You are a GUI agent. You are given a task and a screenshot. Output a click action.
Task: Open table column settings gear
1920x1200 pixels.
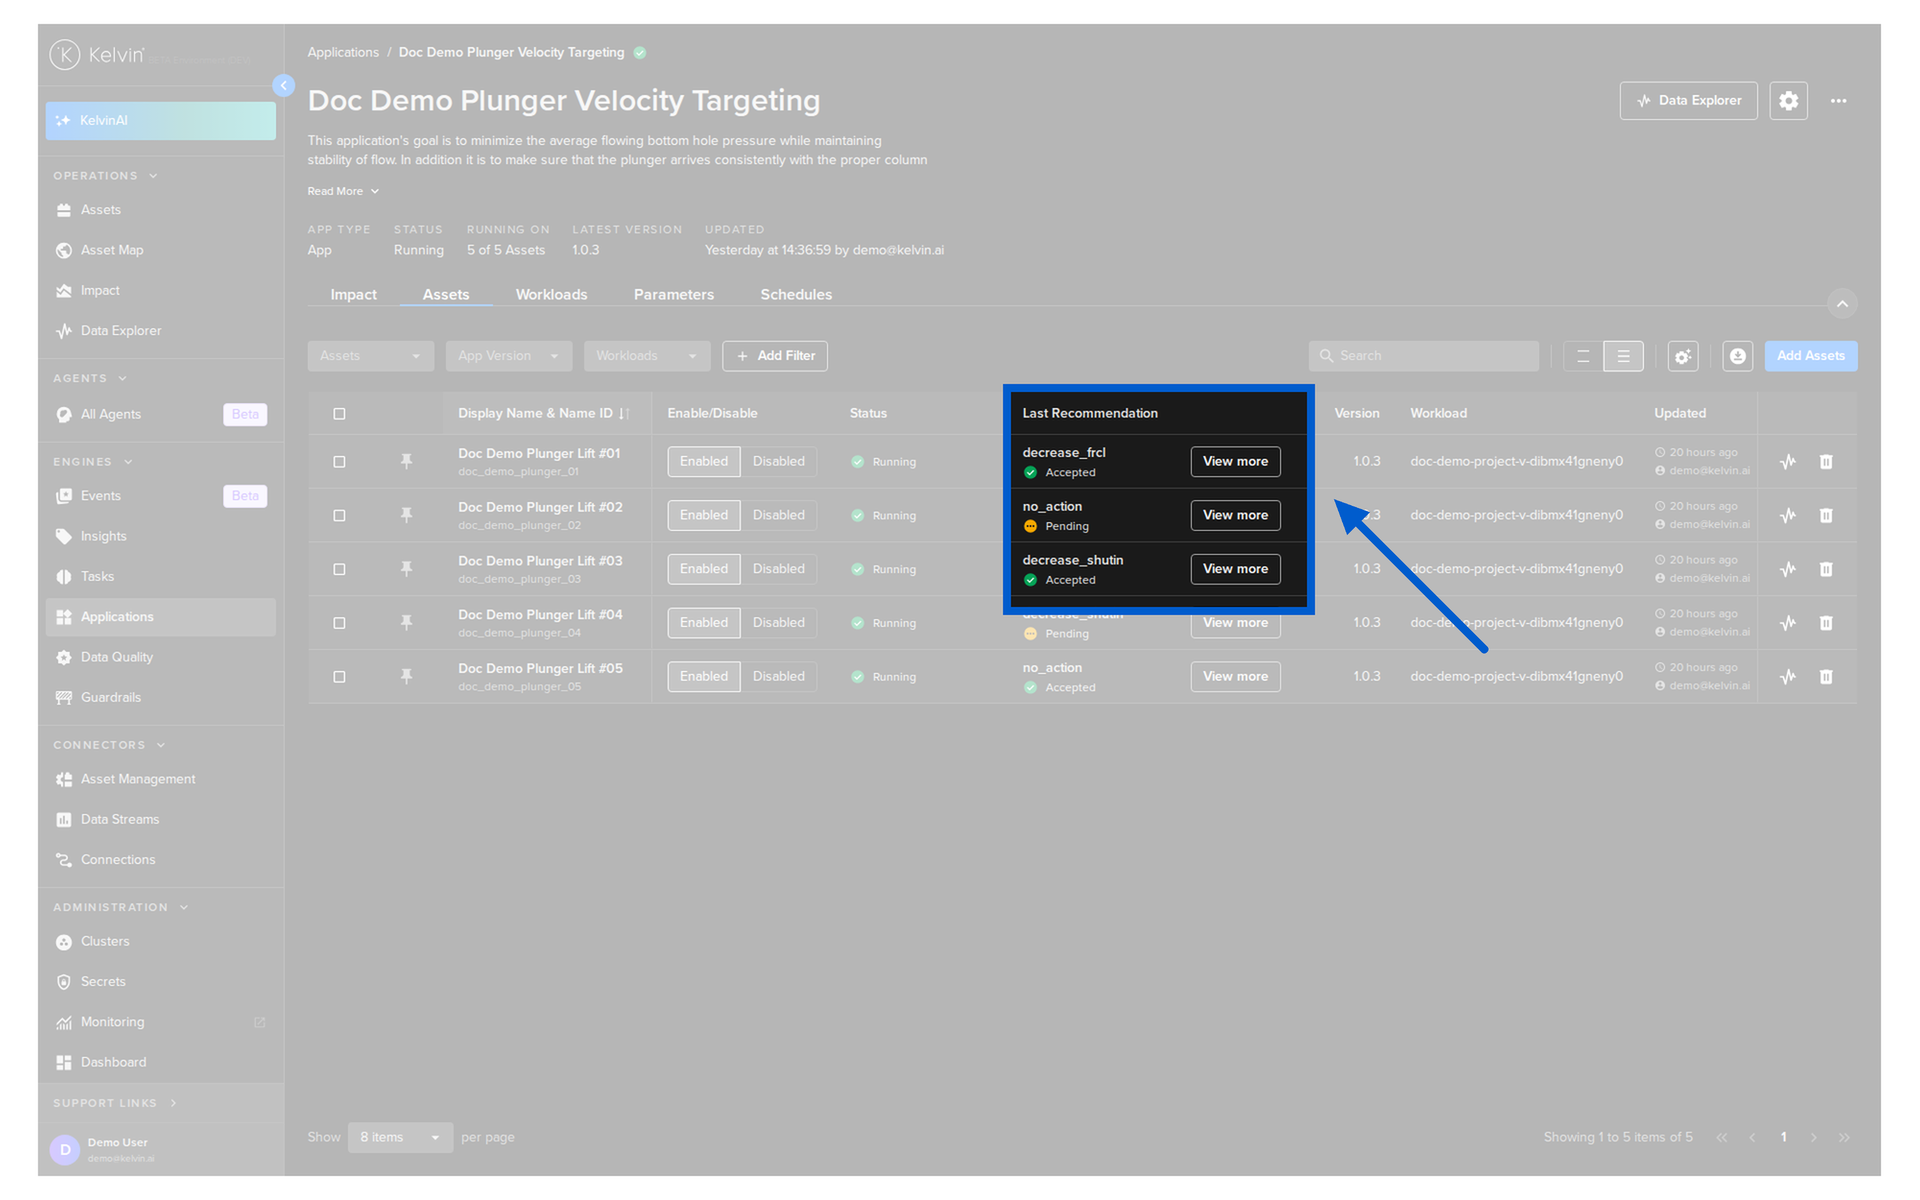click(x=1683, y=356)
